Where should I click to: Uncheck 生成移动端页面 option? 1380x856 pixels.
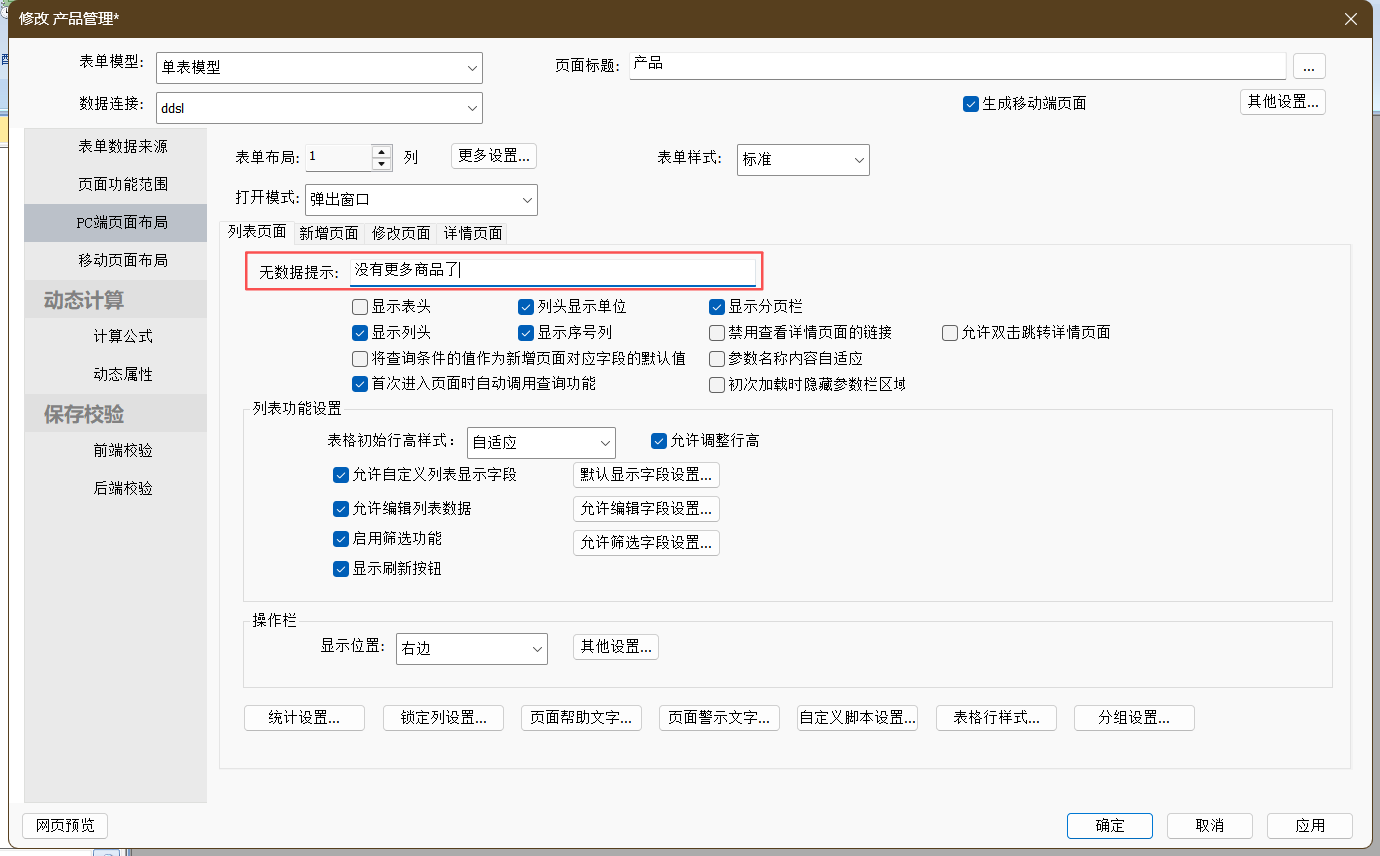pyautogui.click(x=970, y=104)
